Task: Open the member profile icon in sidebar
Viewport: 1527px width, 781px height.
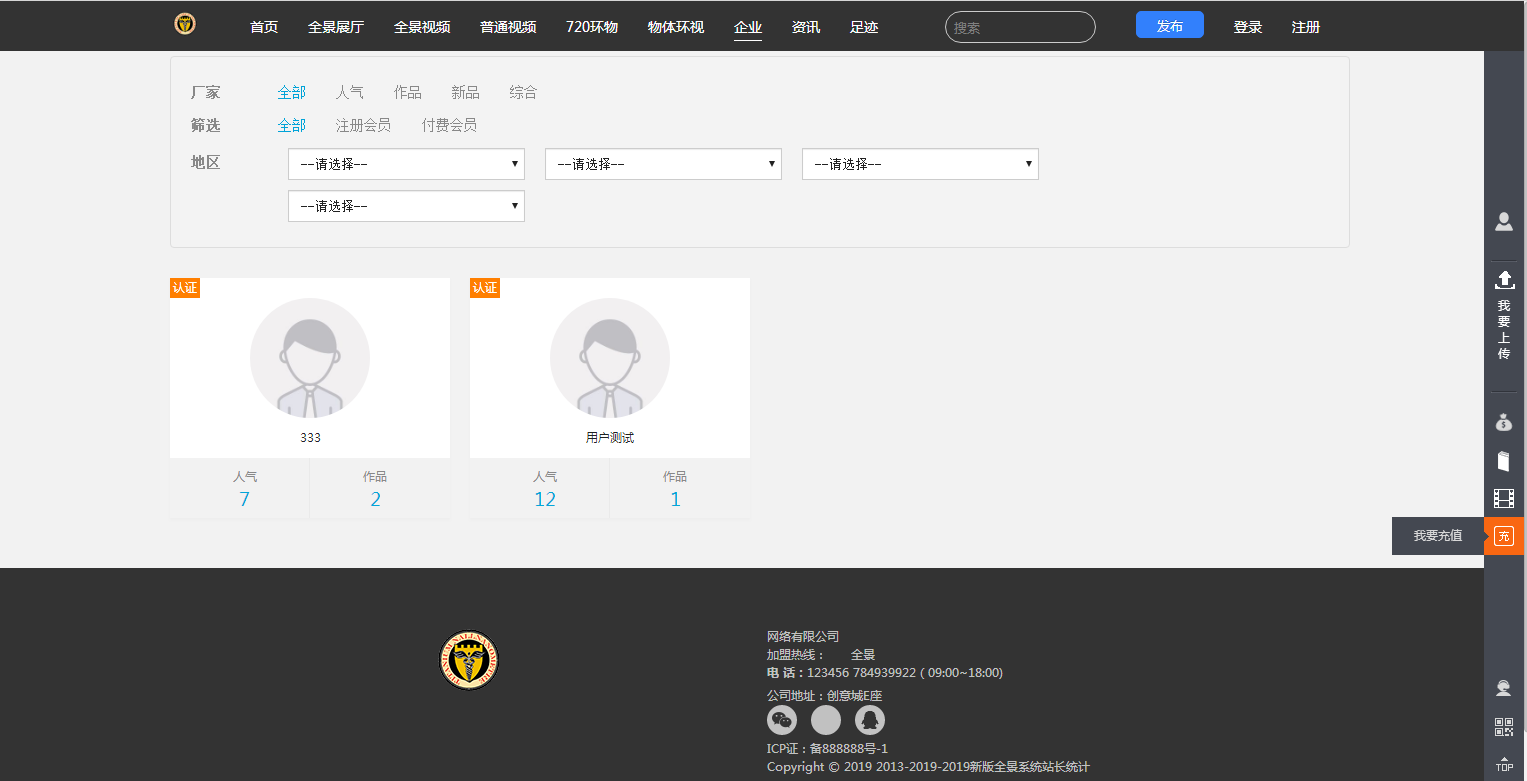Action: point(1504,222)
